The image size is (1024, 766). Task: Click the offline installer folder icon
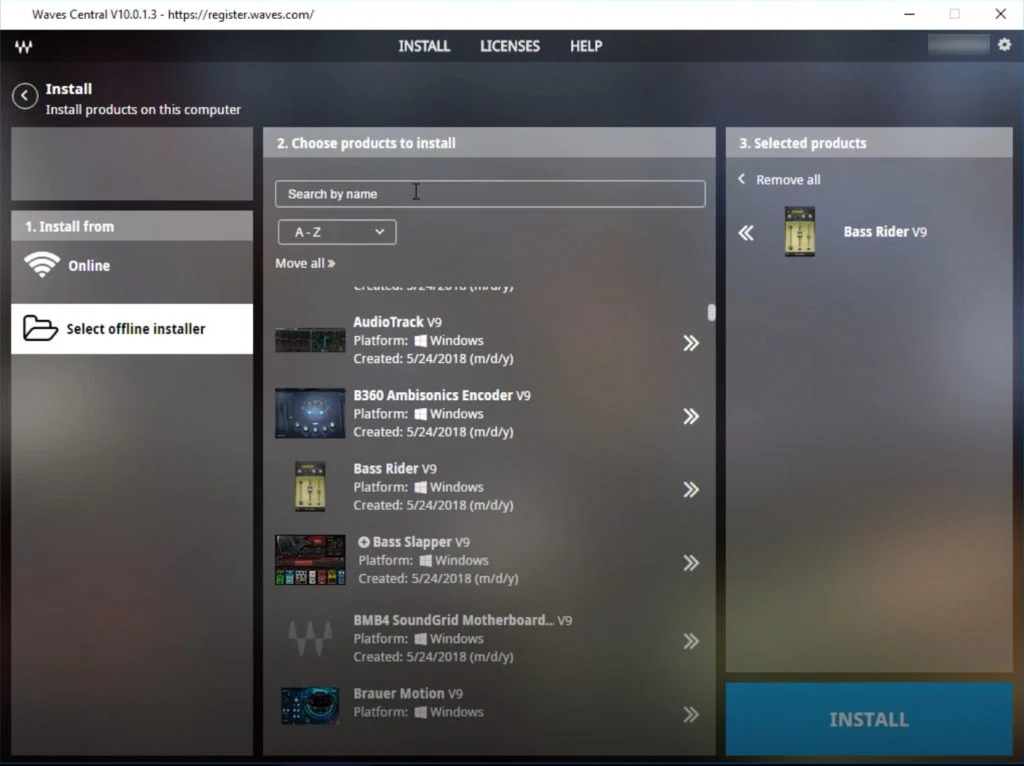click(x=40, y=328)
